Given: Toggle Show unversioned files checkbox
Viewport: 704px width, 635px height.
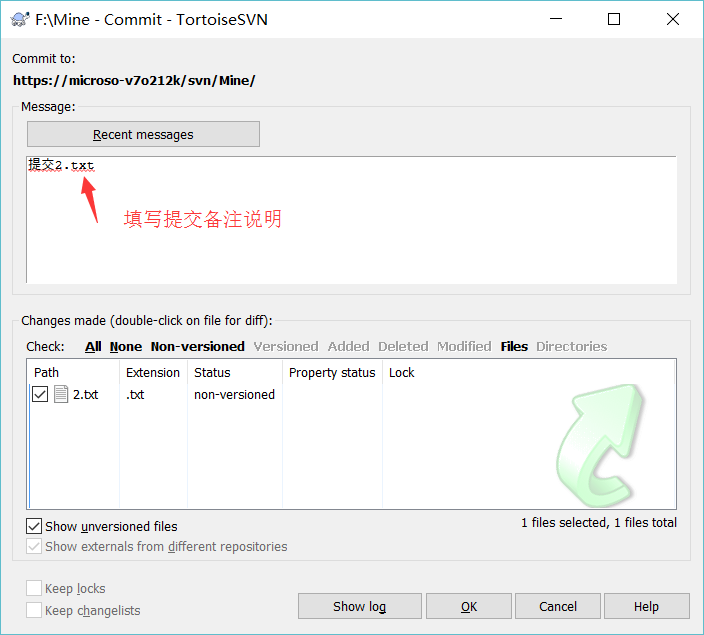Looking at the screenshot, I should click(34, 526).
